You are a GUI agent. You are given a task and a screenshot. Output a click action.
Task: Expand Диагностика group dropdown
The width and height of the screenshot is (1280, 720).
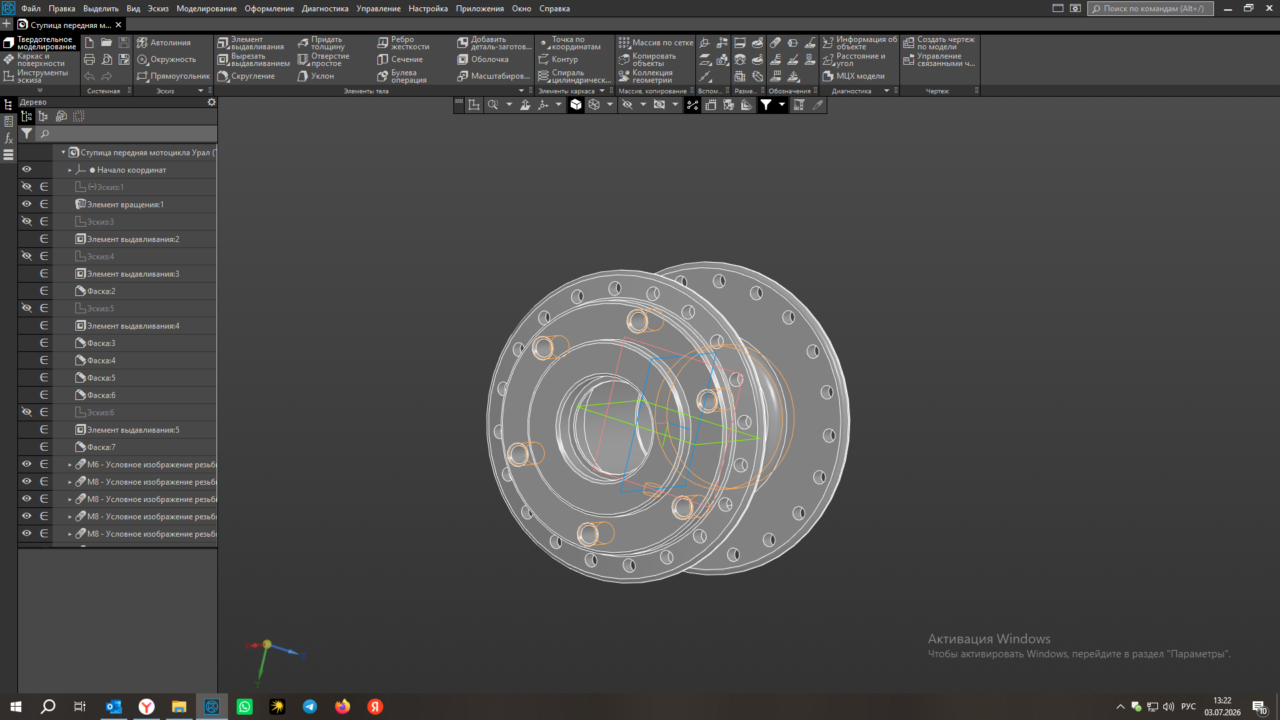[887, 91]
